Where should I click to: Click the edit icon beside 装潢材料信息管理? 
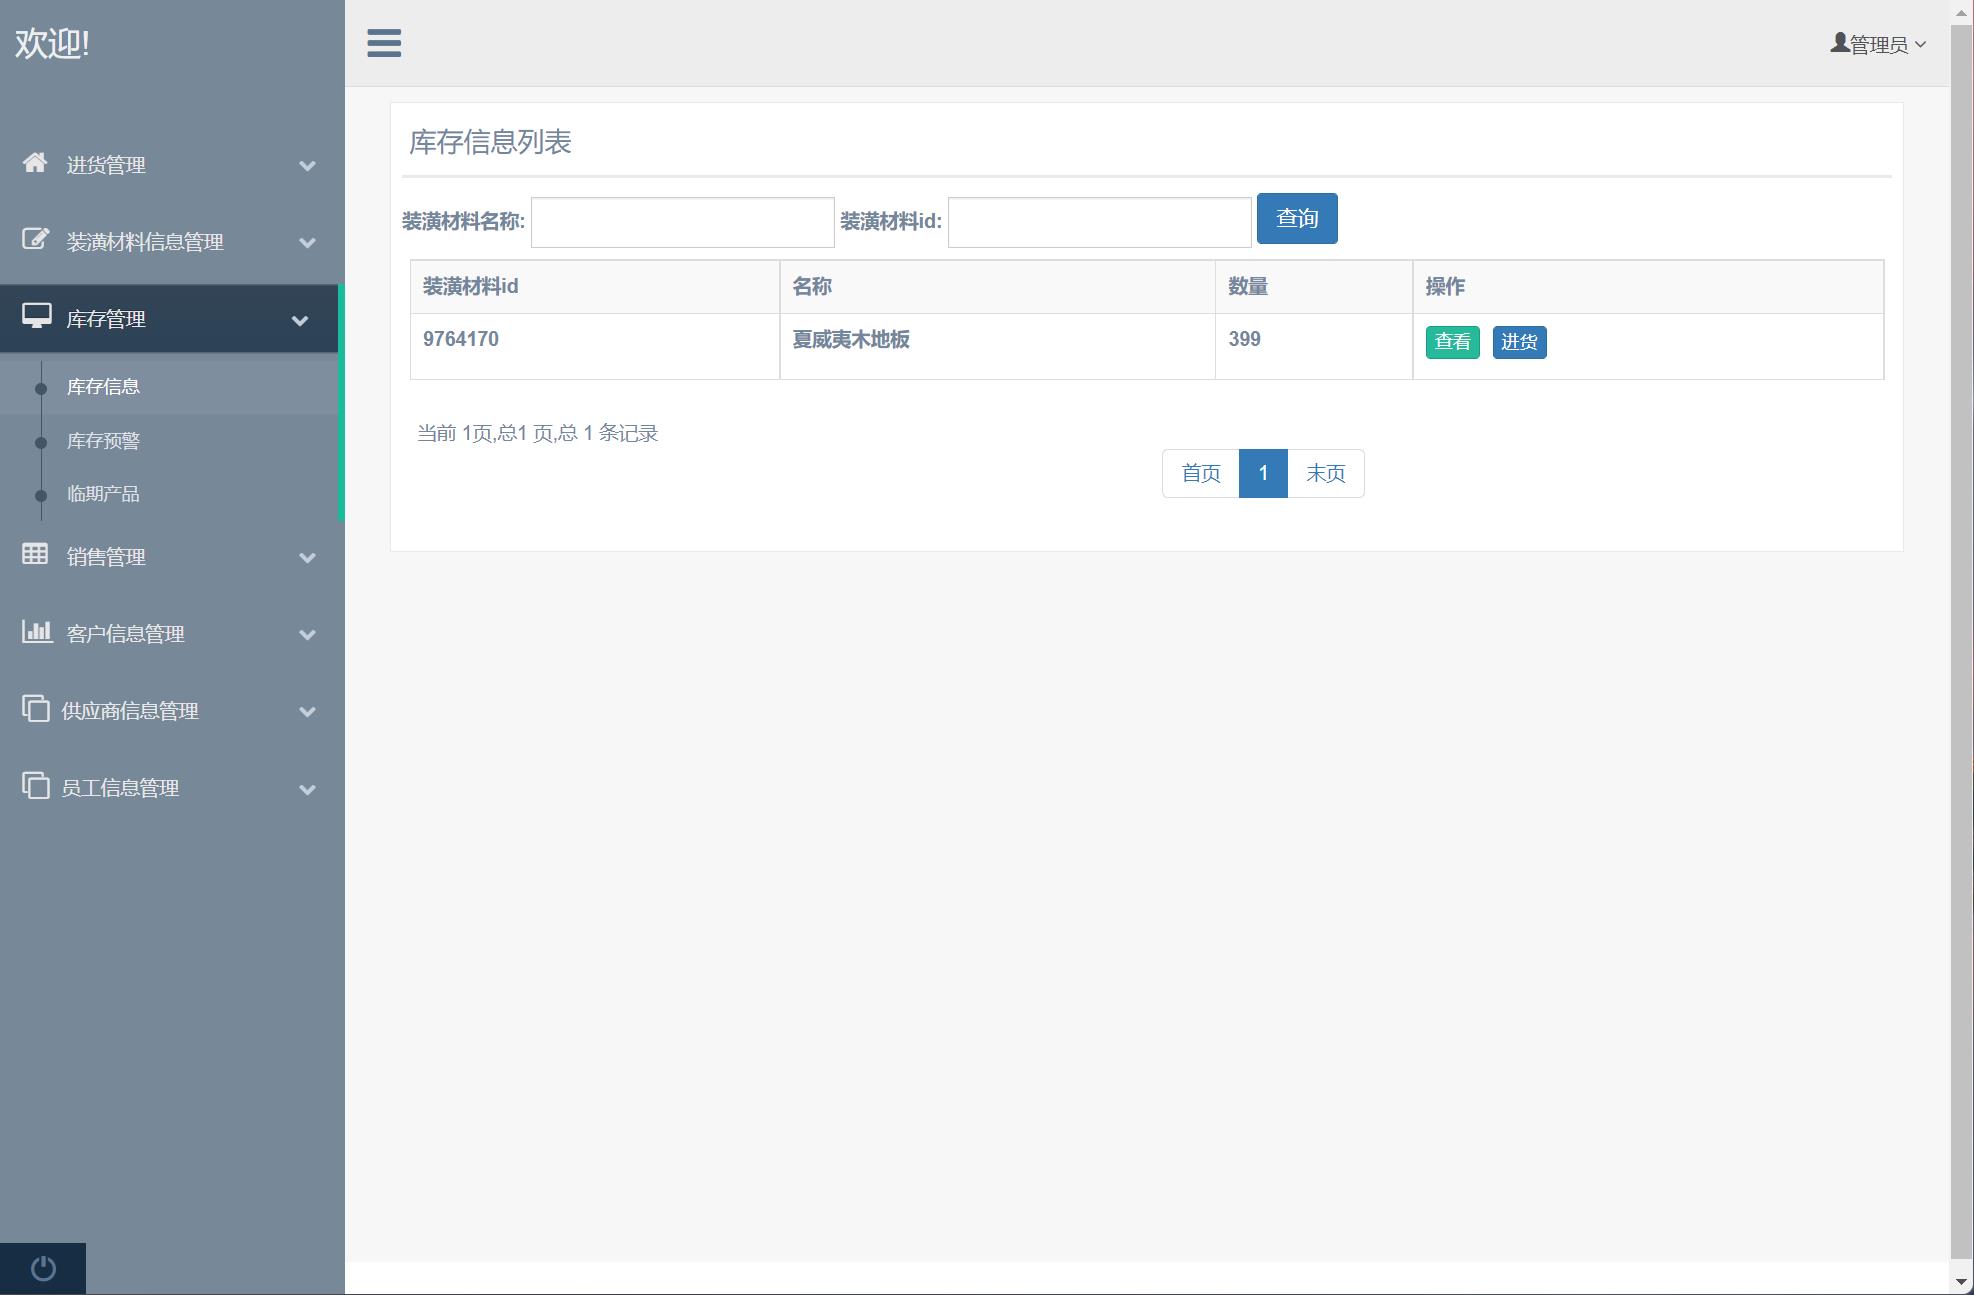point(35,240)
